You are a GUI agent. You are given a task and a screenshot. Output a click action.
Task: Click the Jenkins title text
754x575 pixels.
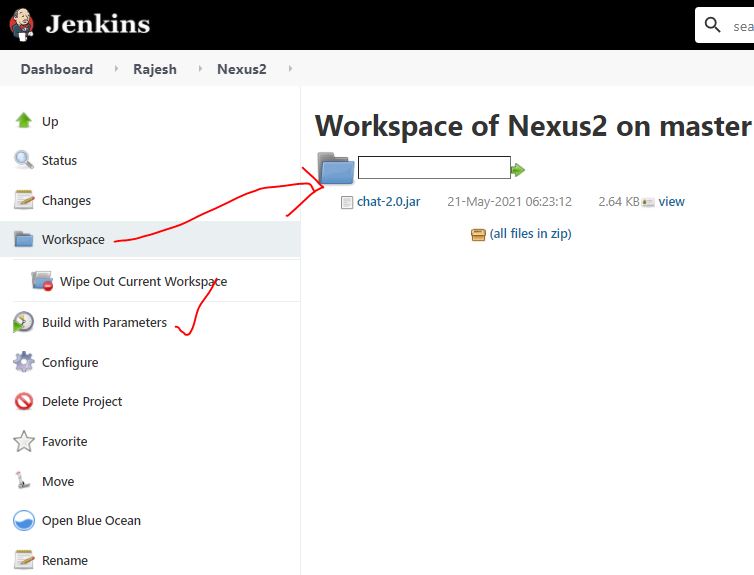coord(98,24)
